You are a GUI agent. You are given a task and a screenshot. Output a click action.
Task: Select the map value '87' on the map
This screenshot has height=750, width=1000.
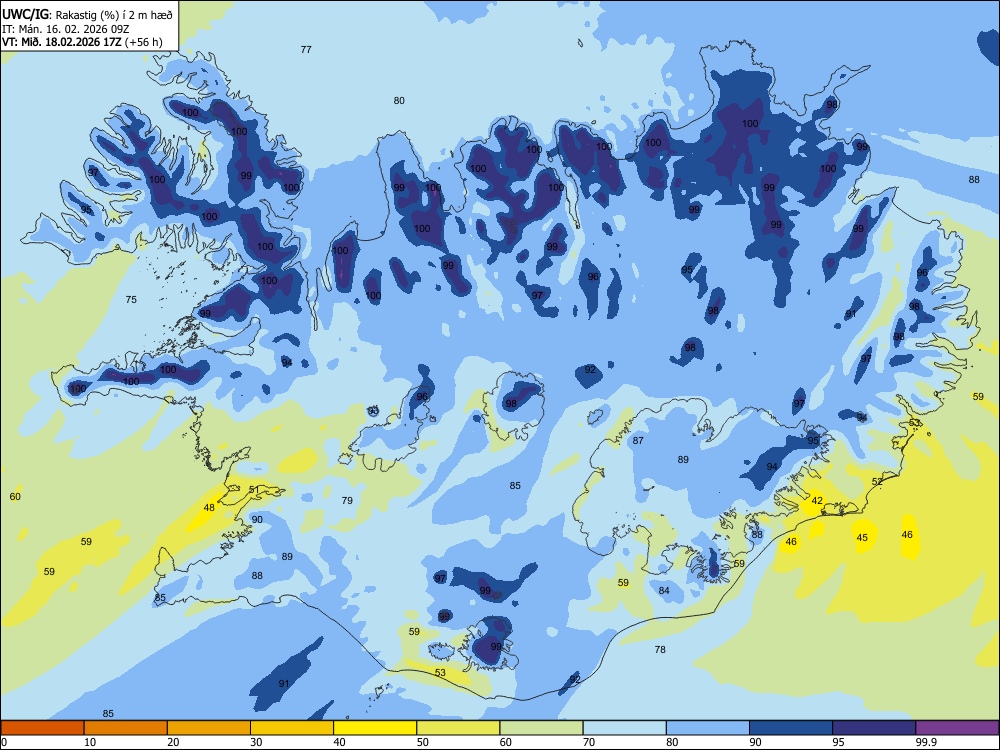pyautogui.click(x=638, y=440)
